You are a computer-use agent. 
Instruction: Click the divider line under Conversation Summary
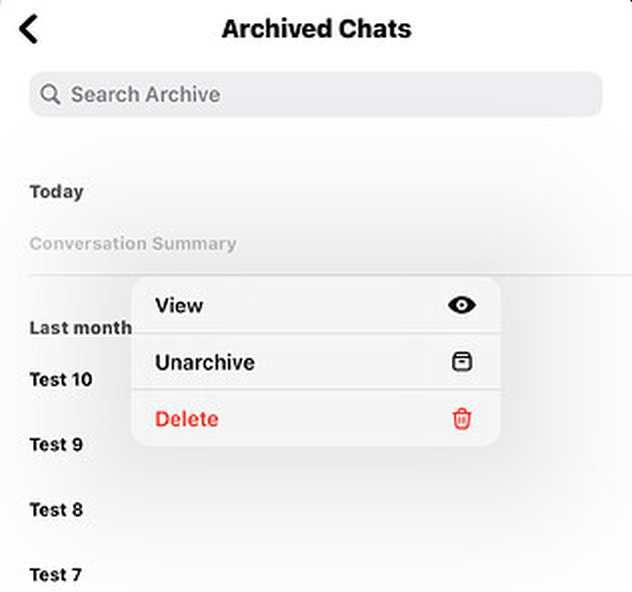[330, 275]
